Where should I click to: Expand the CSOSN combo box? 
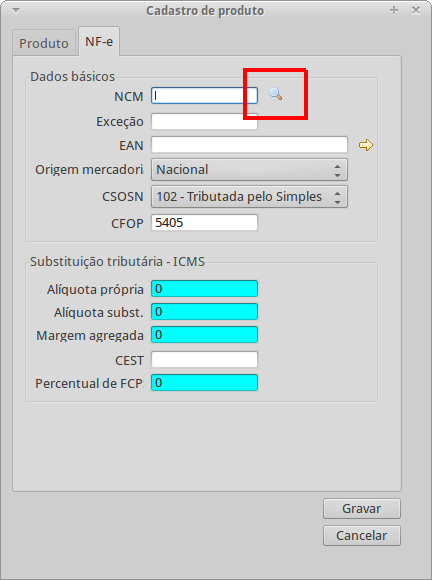pos(249,196)
